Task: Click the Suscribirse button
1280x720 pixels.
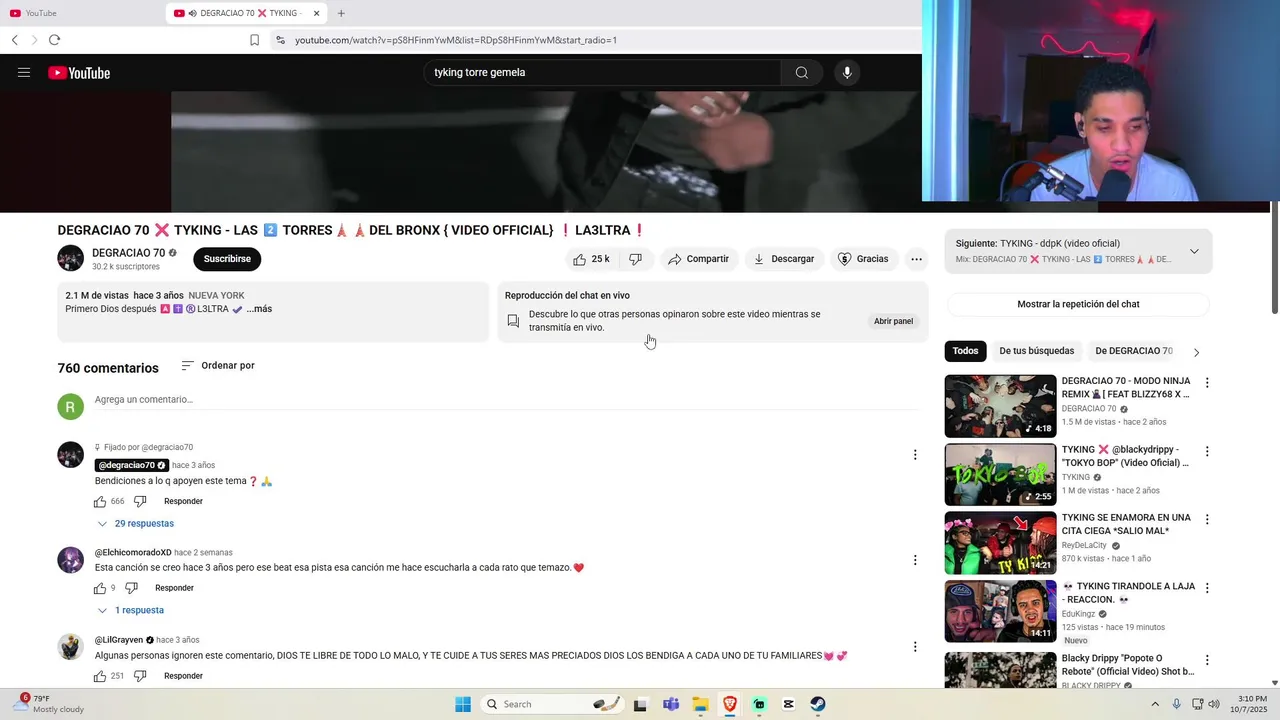Action: pyautogui.click(x=227, y=259)
